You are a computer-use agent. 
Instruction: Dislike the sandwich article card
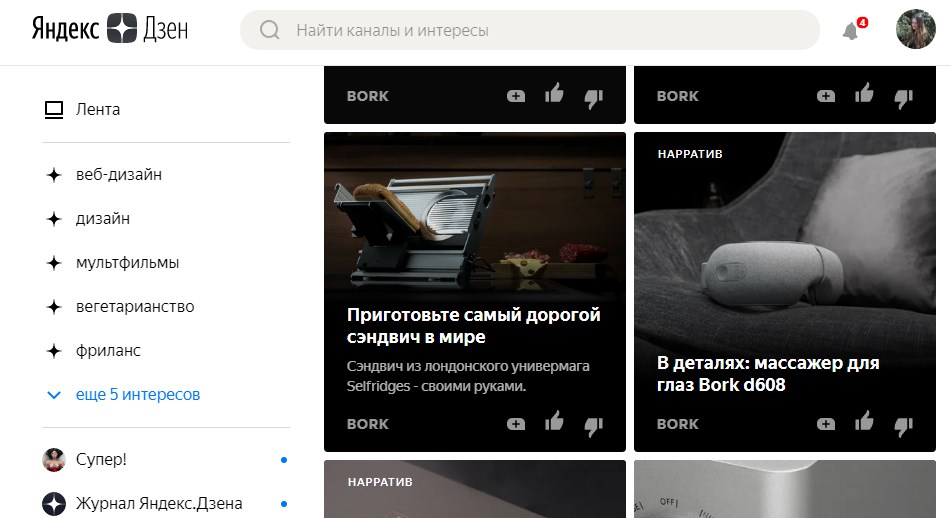tap(593, 426)
